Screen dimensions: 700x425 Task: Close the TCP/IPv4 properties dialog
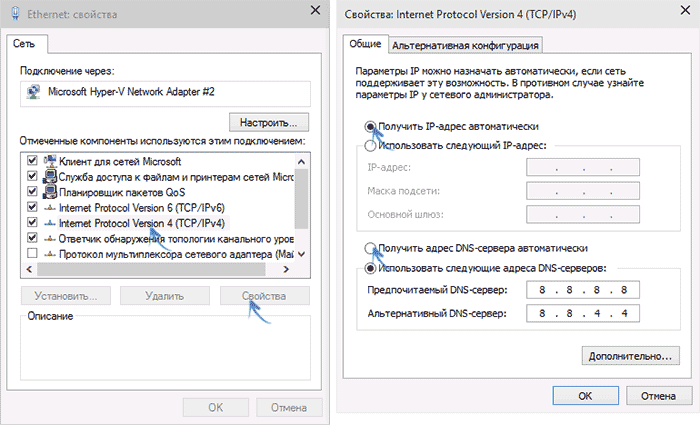click(685, 10)
